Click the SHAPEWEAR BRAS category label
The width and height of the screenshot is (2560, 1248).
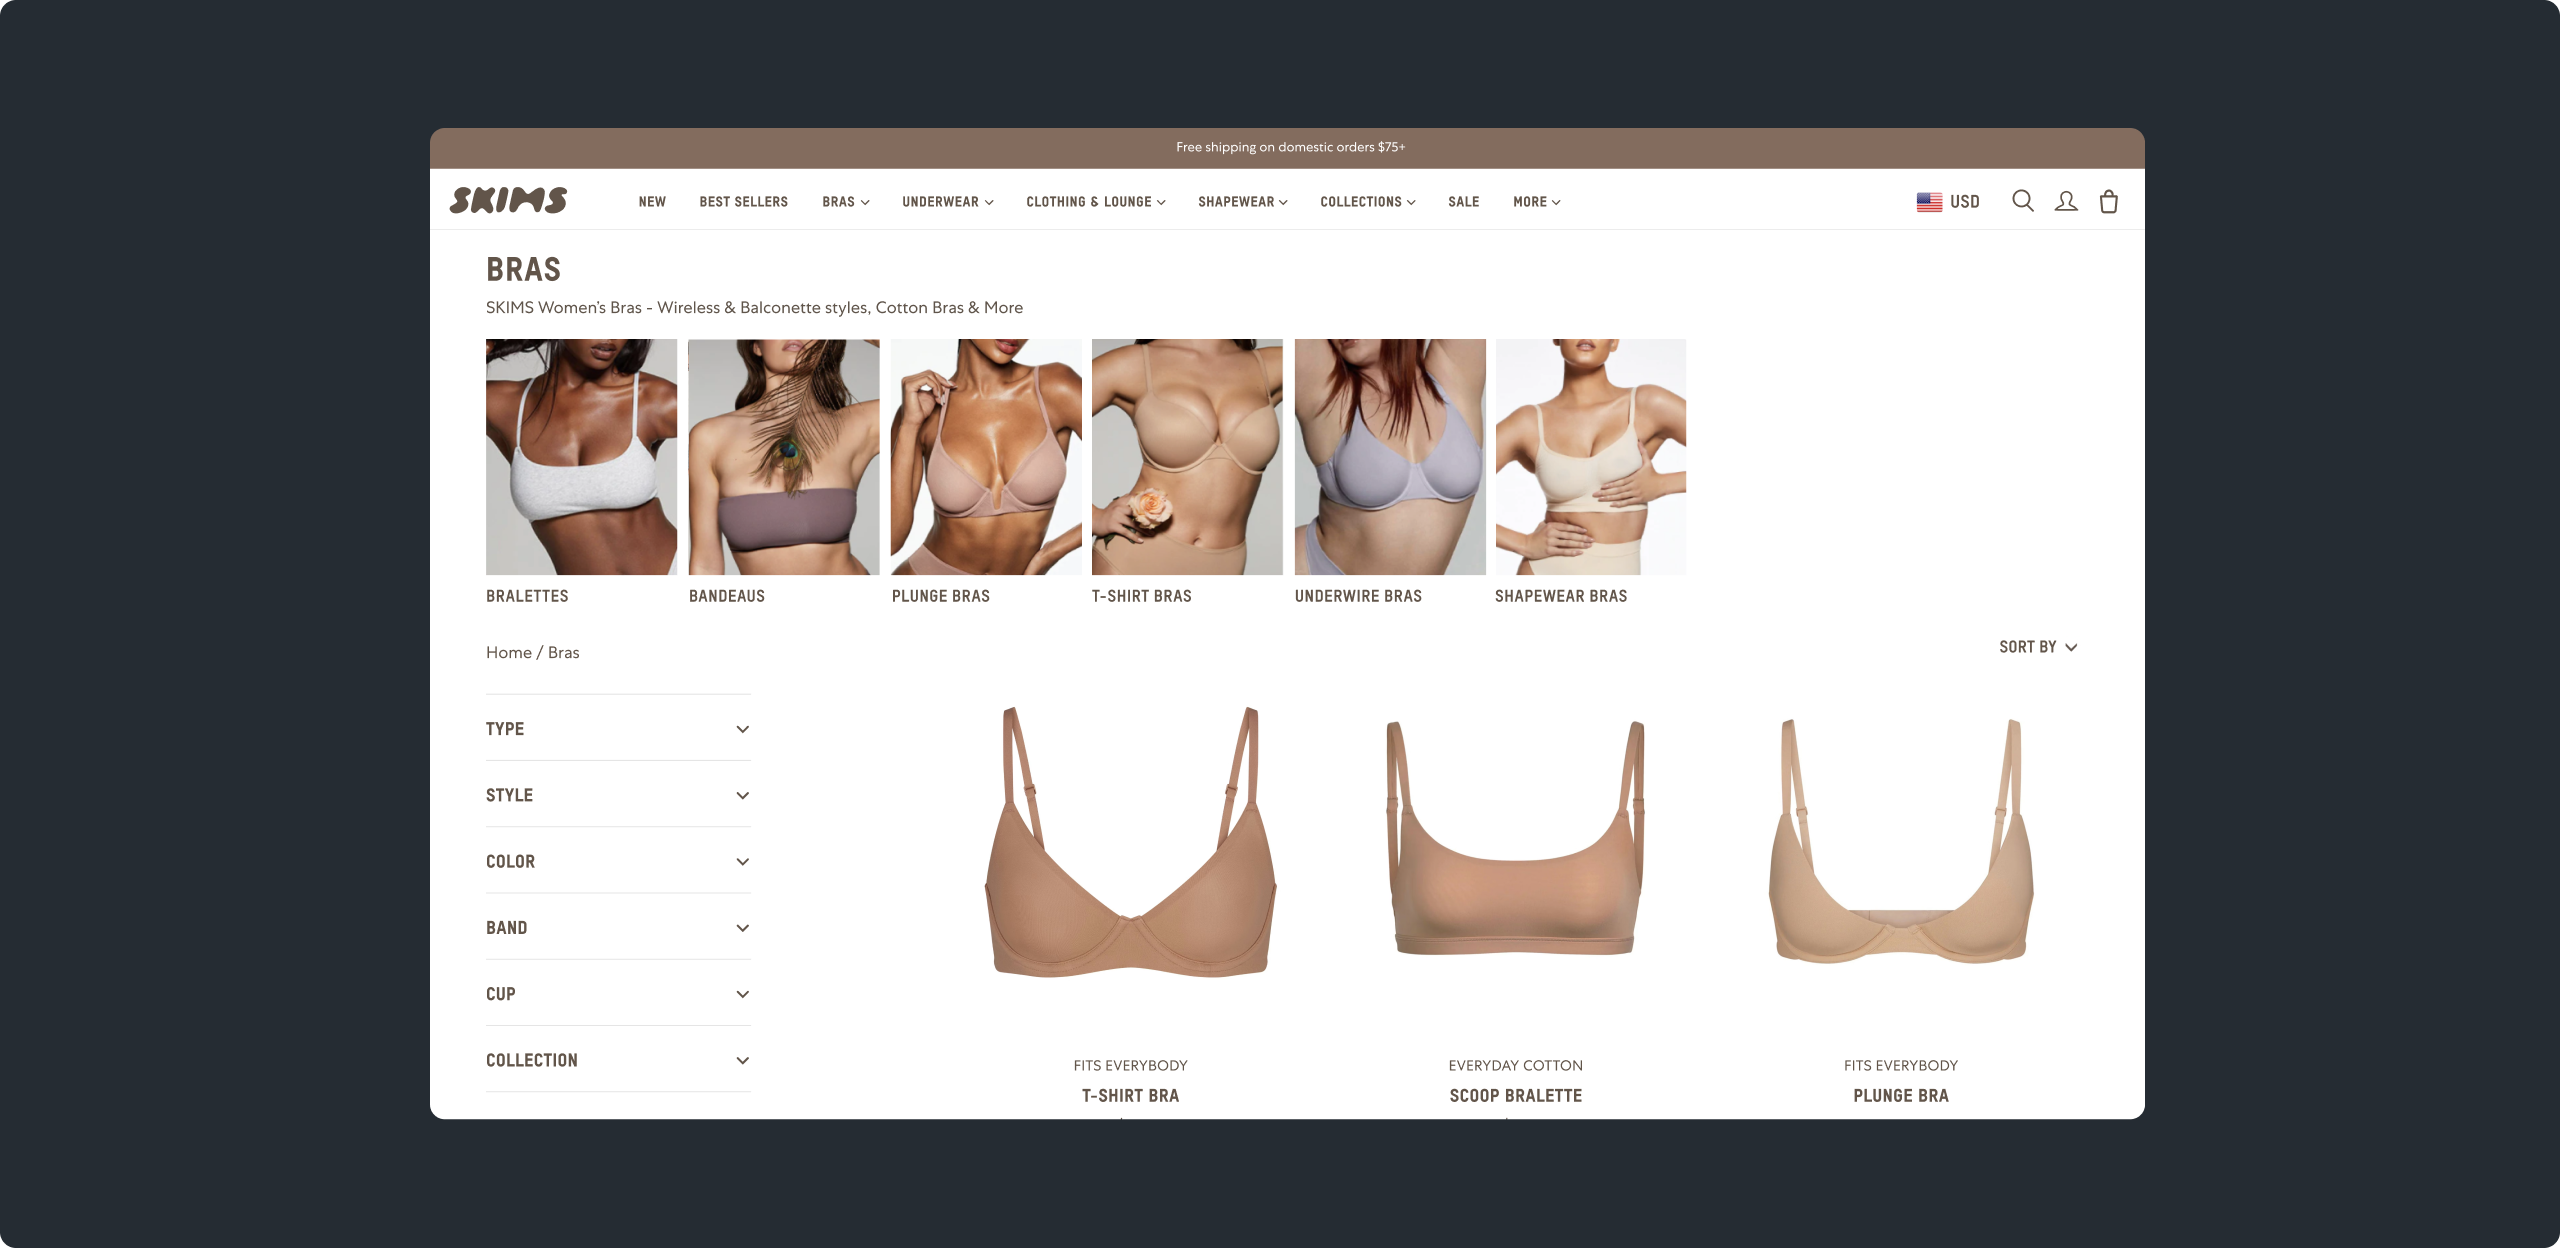pyautogui.click(x=1561, y=596)
